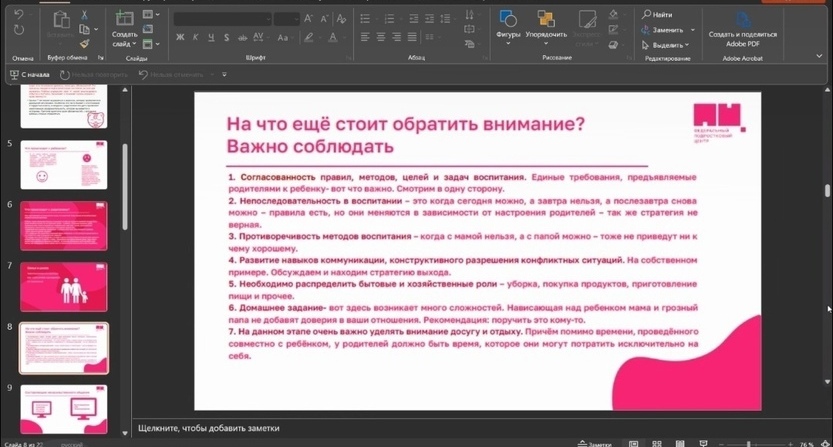
Task: Toggle italic К formatting
Action: tap(196, 37)
